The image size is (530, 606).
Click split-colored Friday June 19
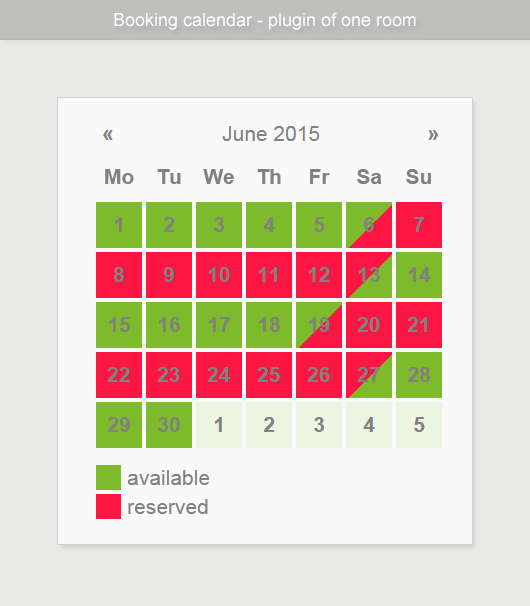(x=319, y=325)
